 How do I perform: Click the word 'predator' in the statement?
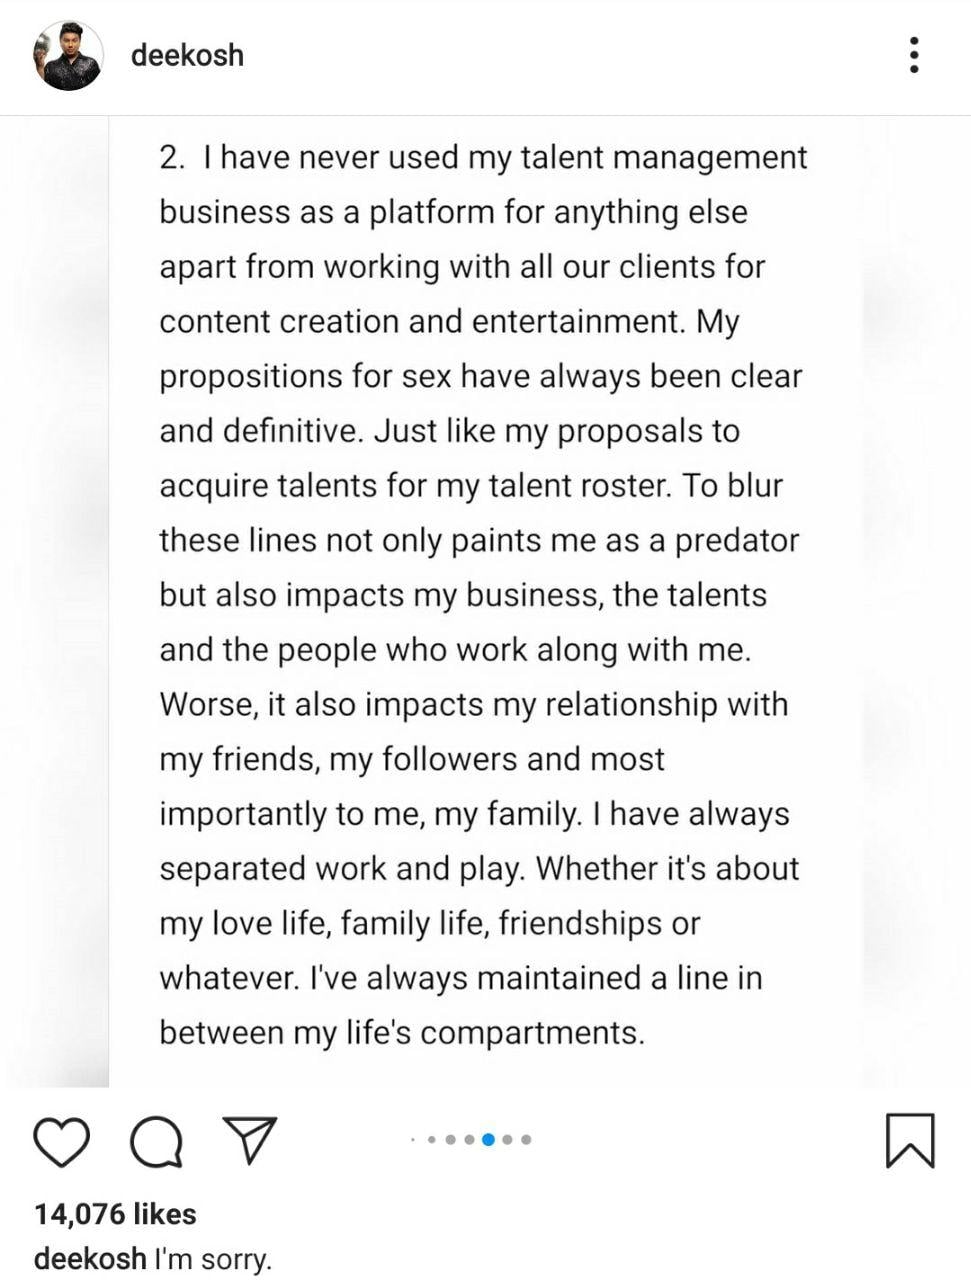737,540
